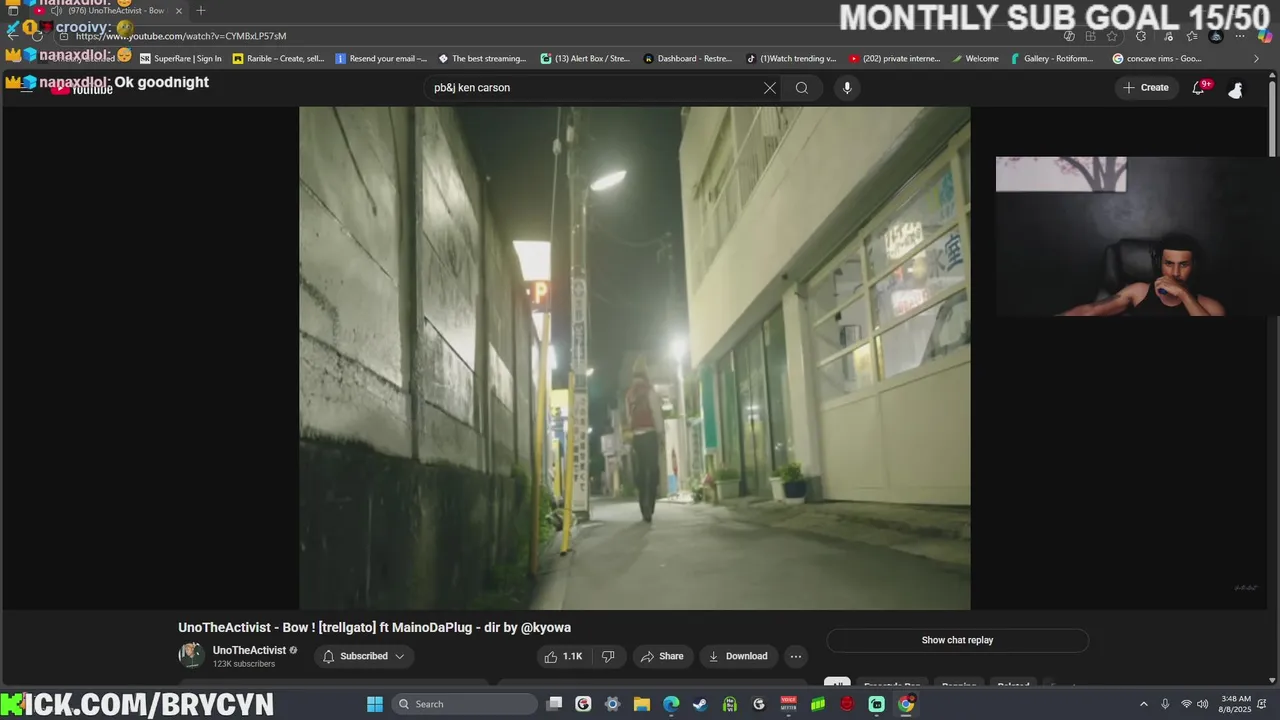The height and width of the screenshot is (720, 1280).
Task: Open The best streaming bookmark
Action: pos(482,59)
